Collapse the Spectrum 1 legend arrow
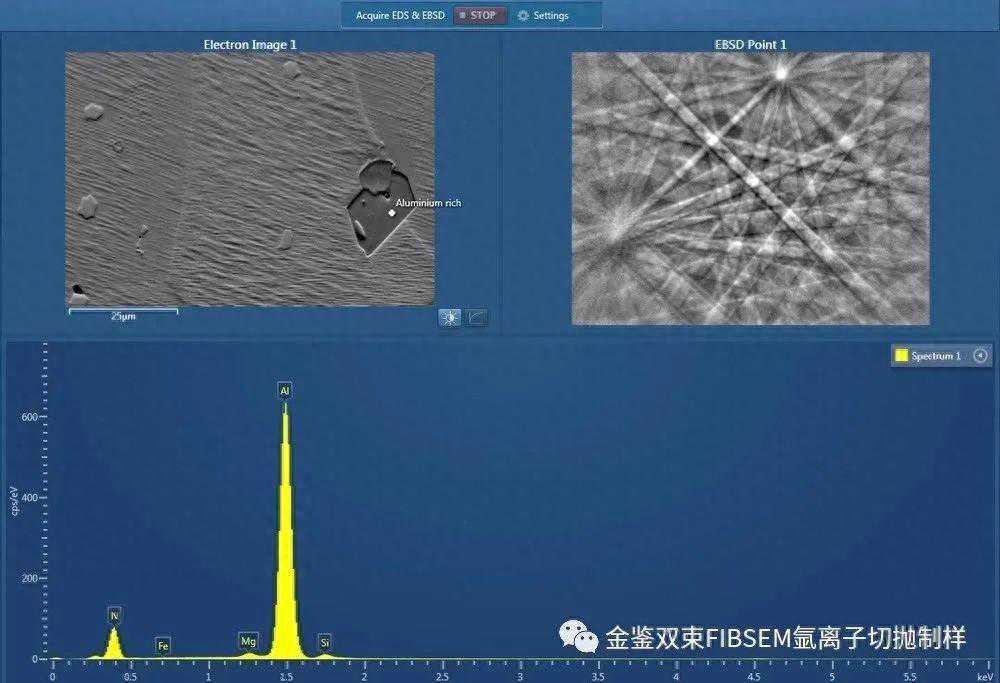Screen dimensions: 1000x683 [x=980, y=355]
